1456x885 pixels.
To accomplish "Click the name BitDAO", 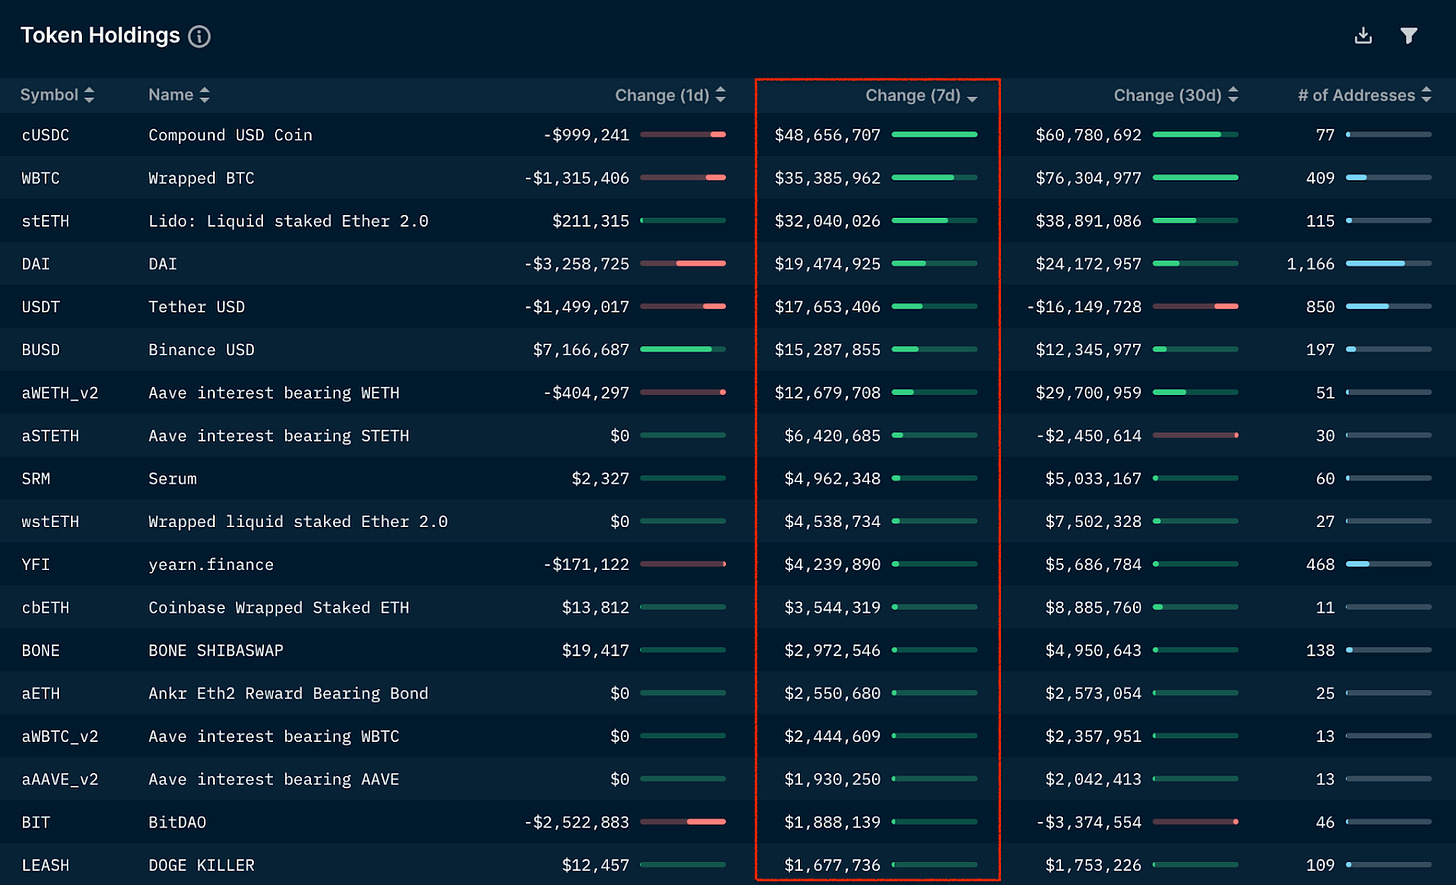I will [x=178, y=823].
